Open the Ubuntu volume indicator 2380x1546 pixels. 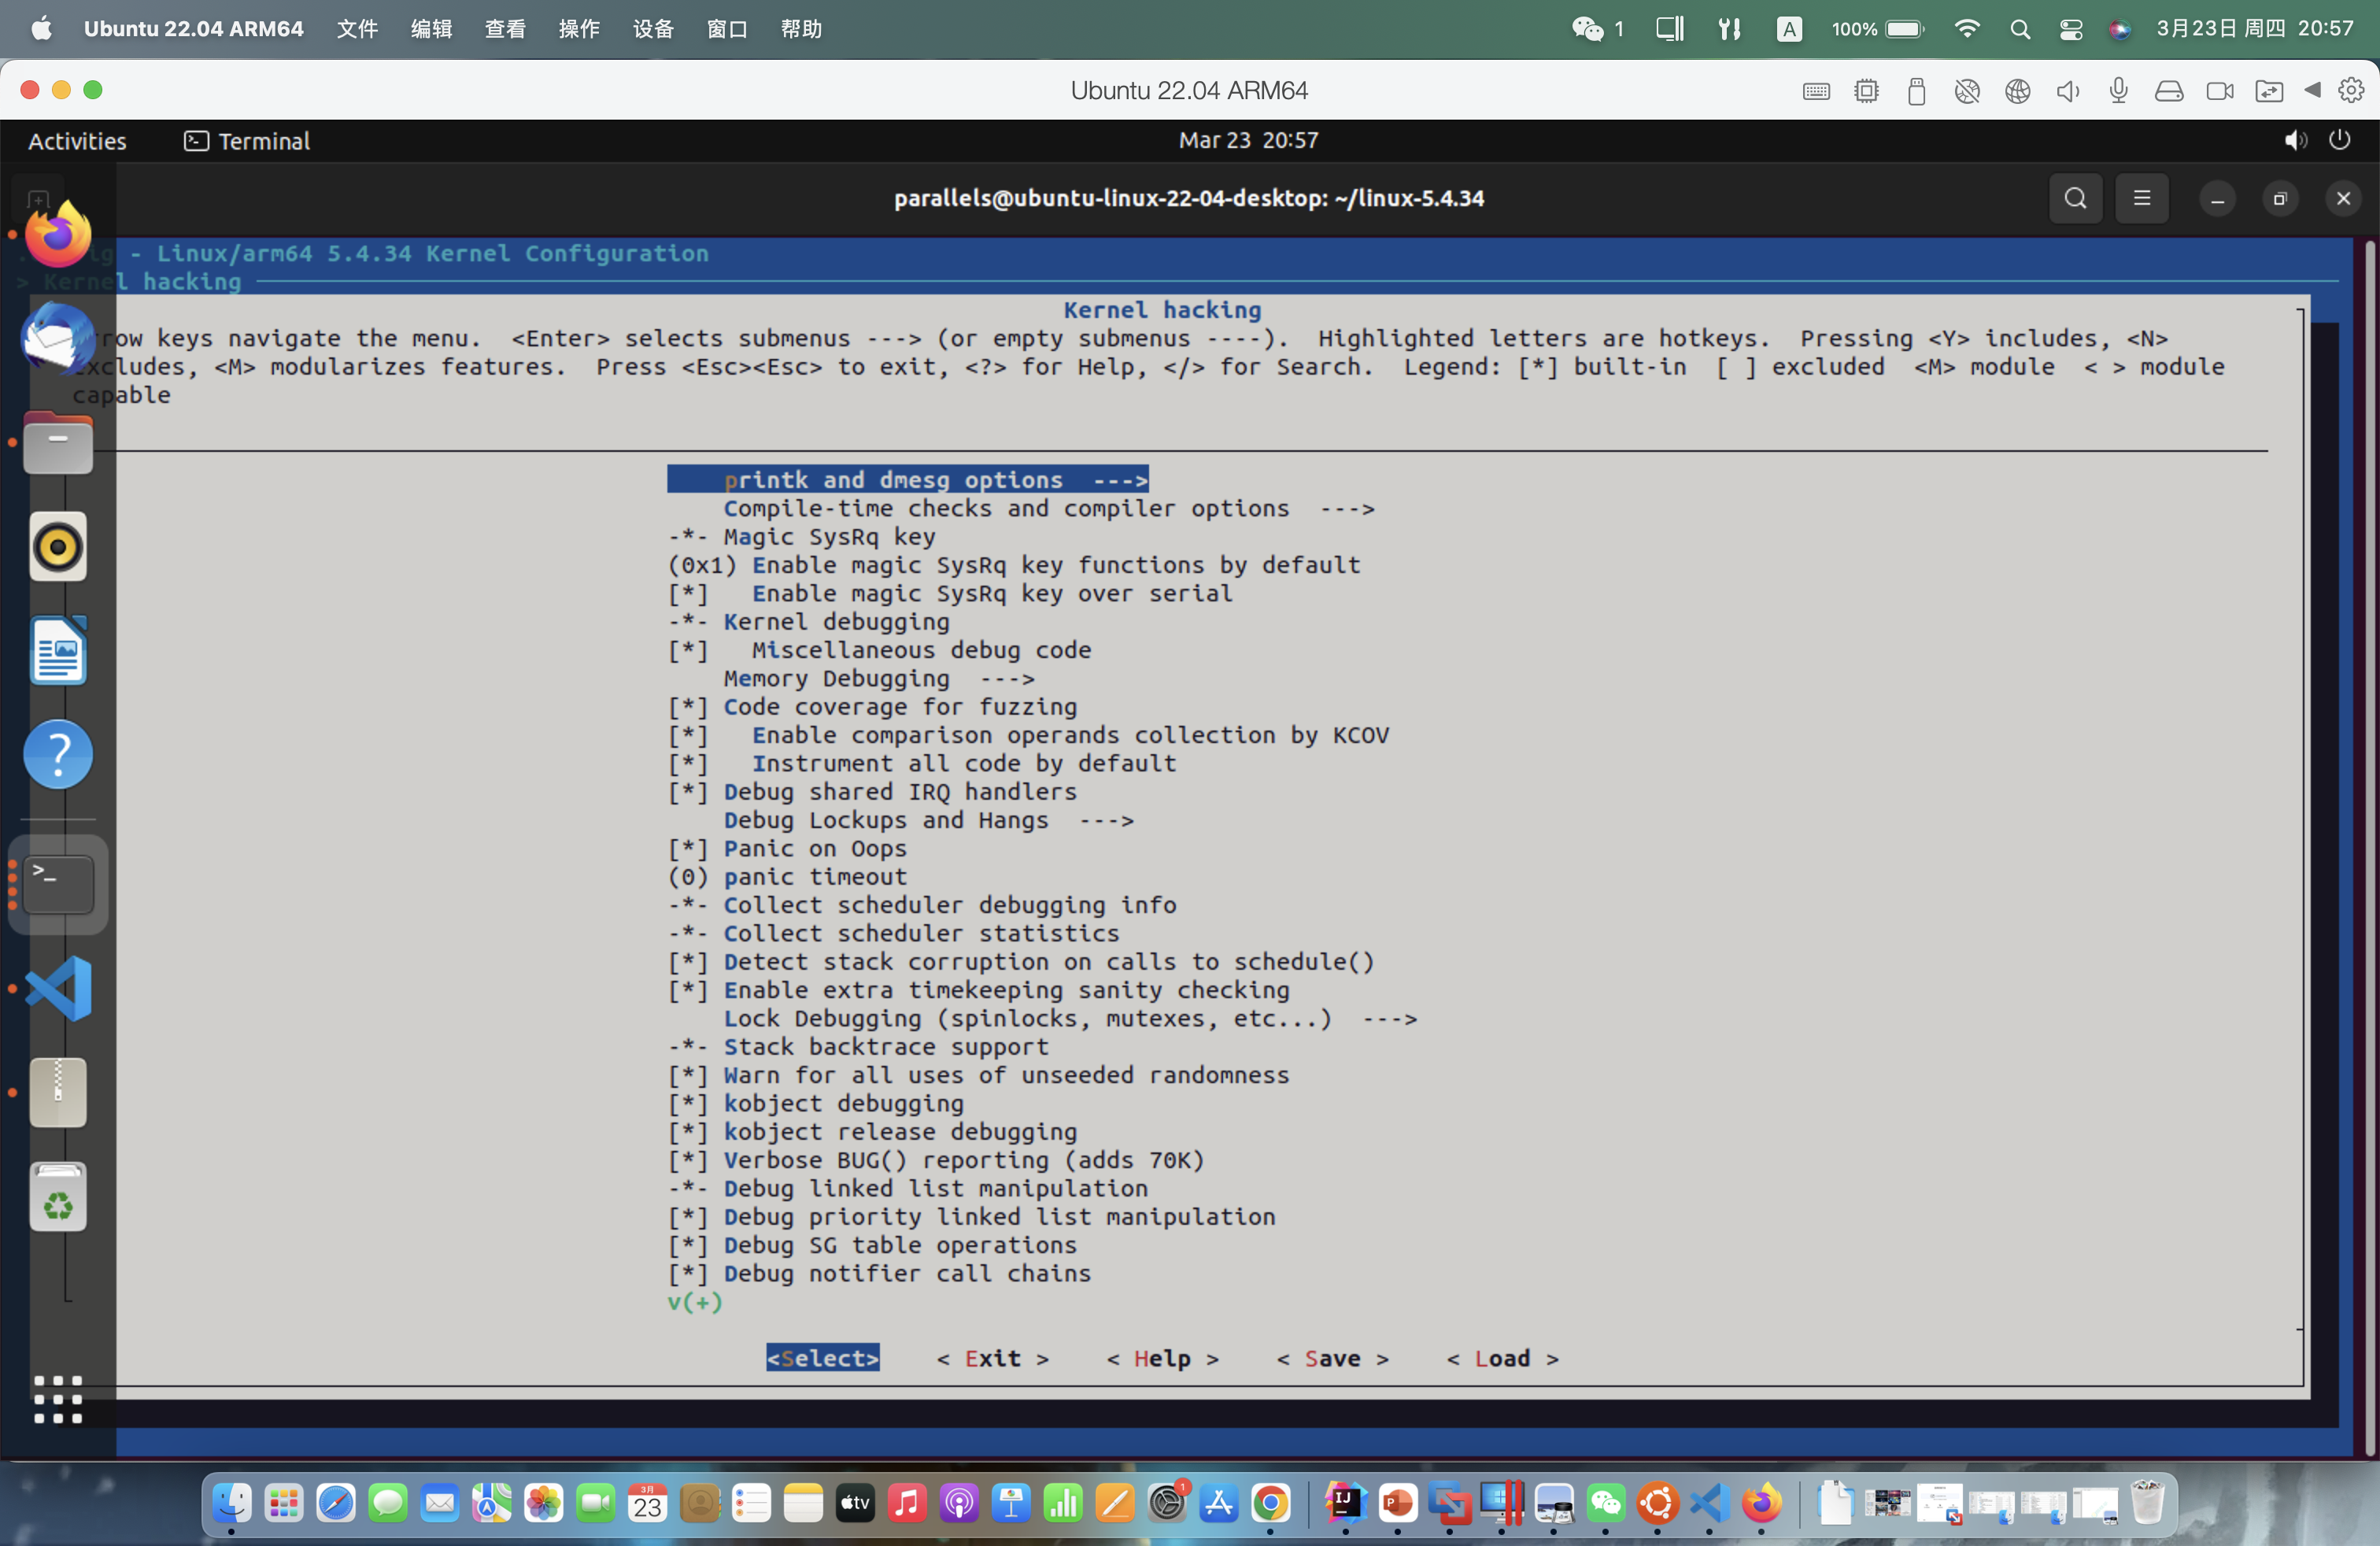(x=2295, y=141)
